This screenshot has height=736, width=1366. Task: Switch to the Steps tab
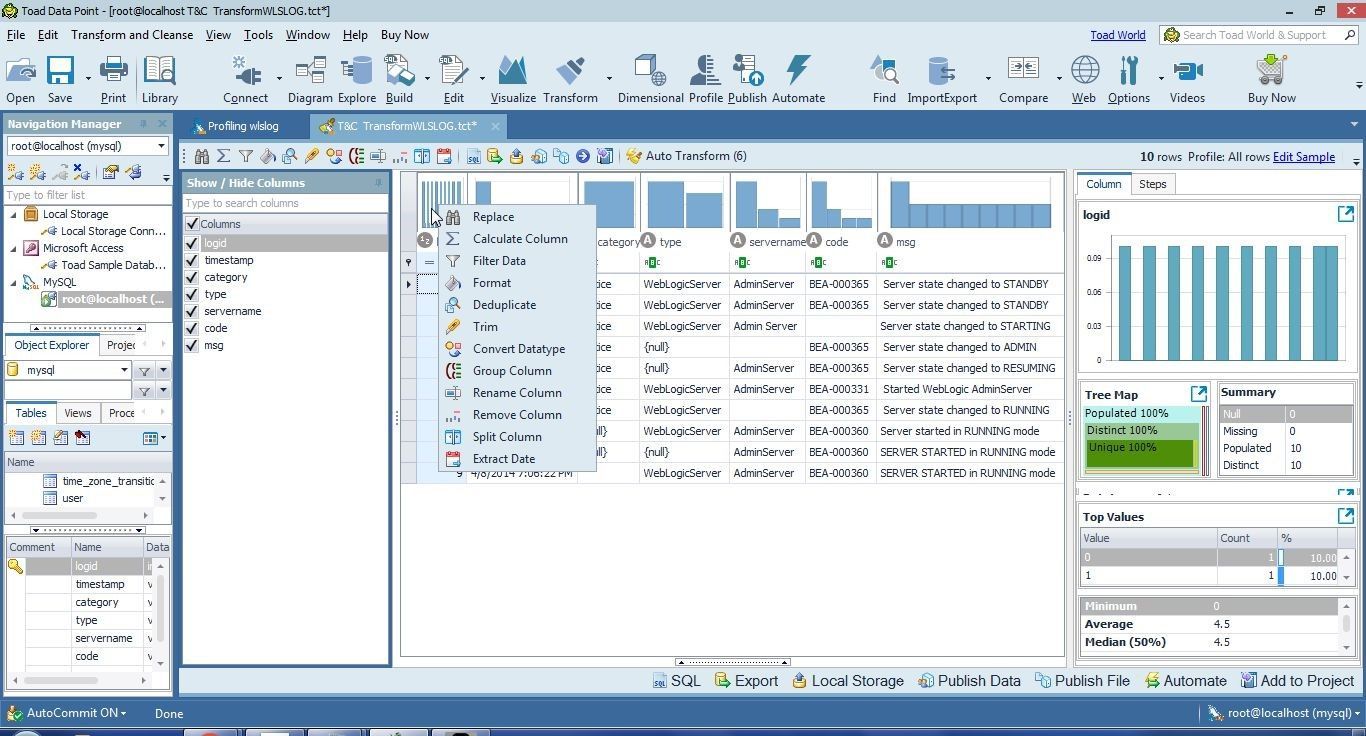pyautogui.click(x=1152, y=184)
